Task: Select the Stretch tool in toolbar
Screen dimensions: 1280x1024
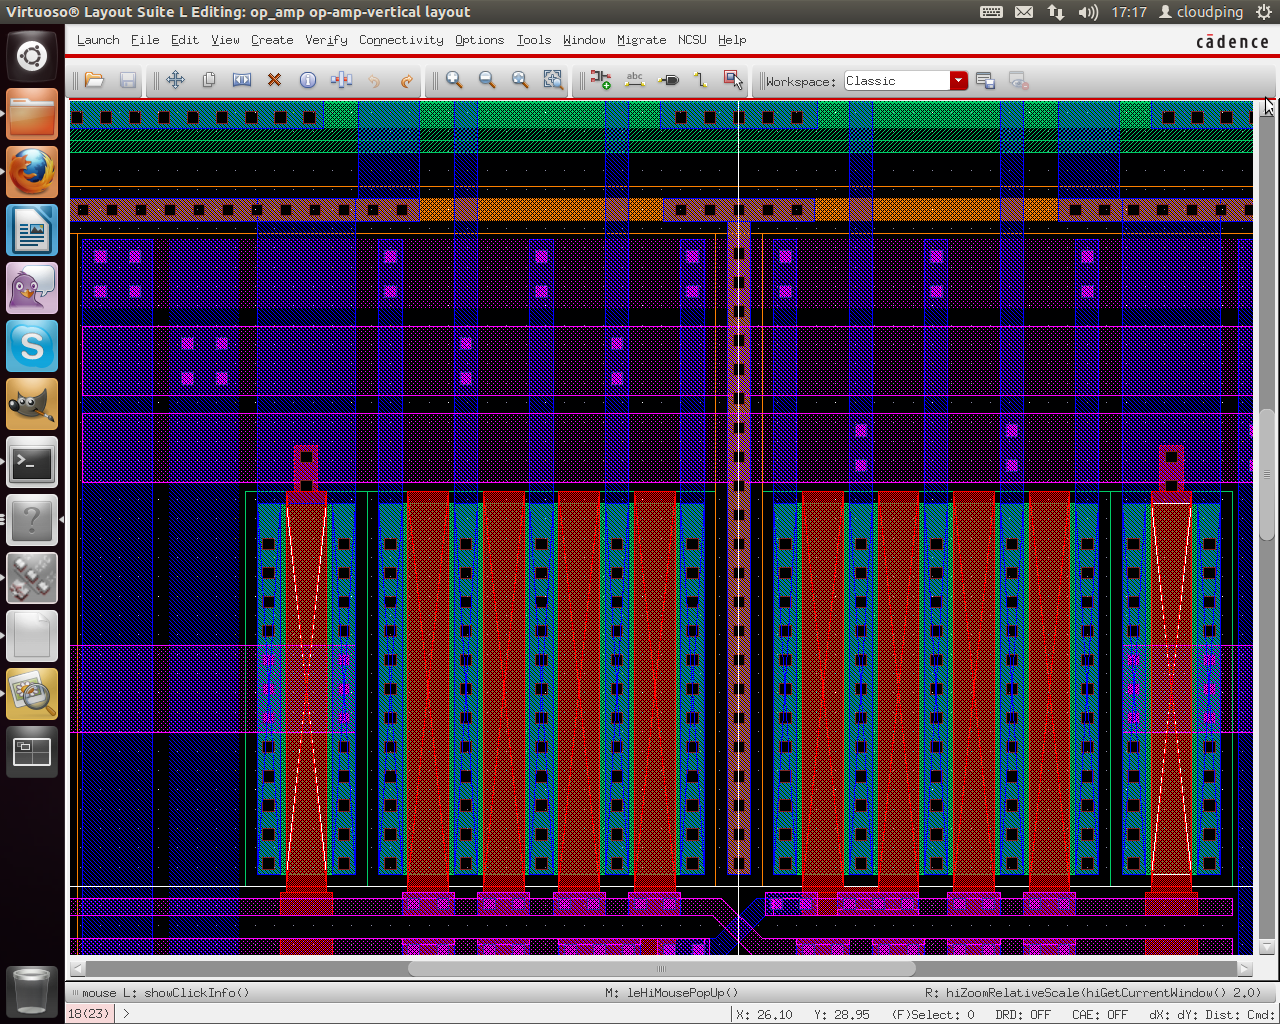Action: [x=242, y=80]
